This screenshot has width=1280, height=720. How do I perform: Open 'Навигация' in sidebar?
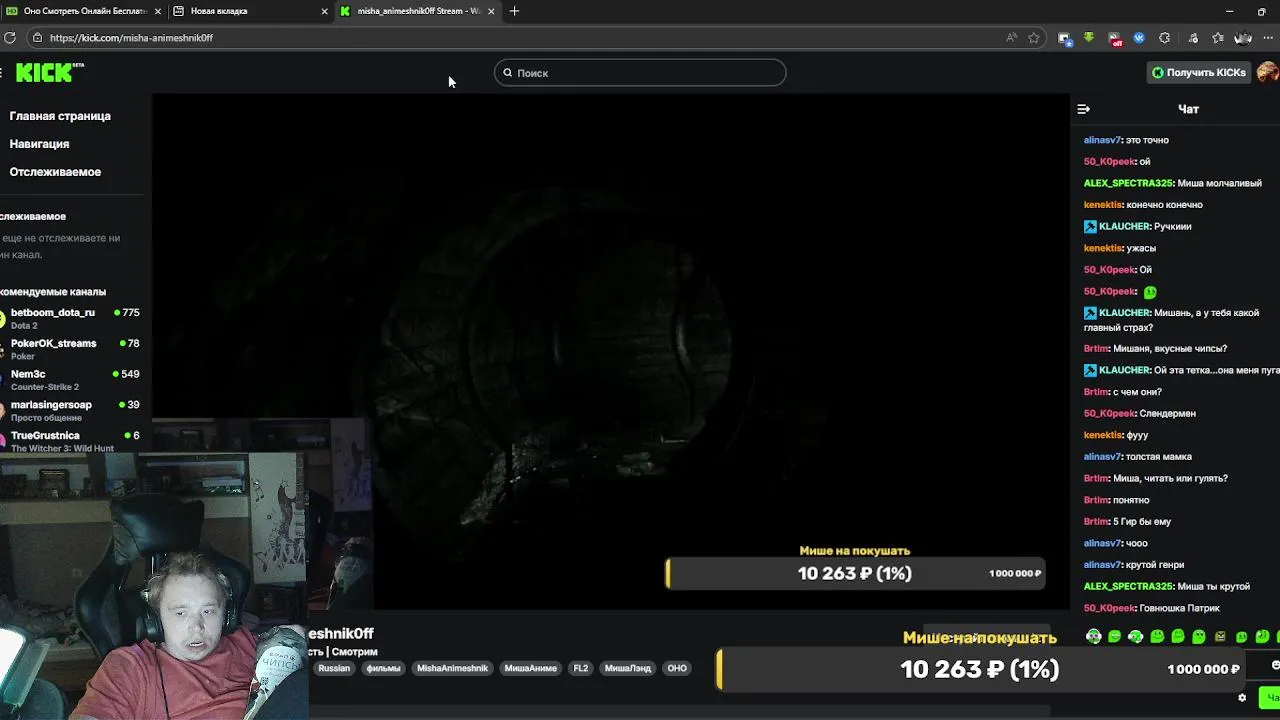(39, 144)
